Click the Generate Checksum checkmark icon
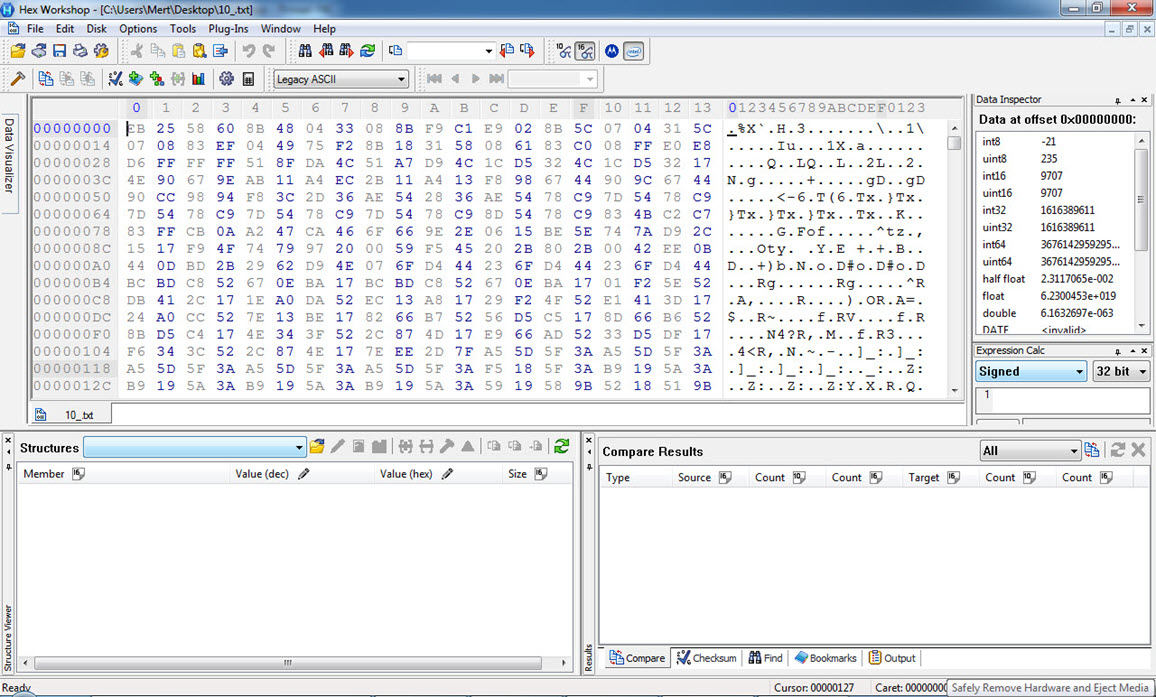 point(115,79)
